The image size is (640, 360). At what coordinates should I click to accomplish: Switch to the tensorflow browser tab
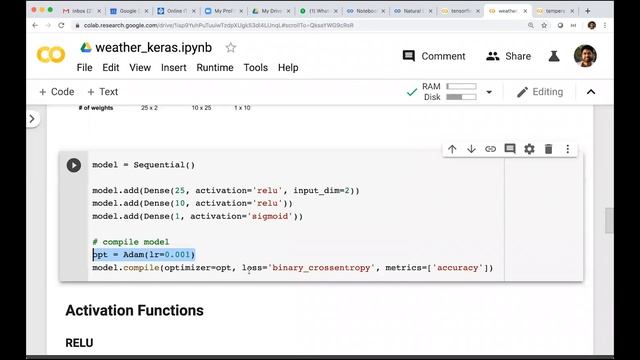pos(461,11)
